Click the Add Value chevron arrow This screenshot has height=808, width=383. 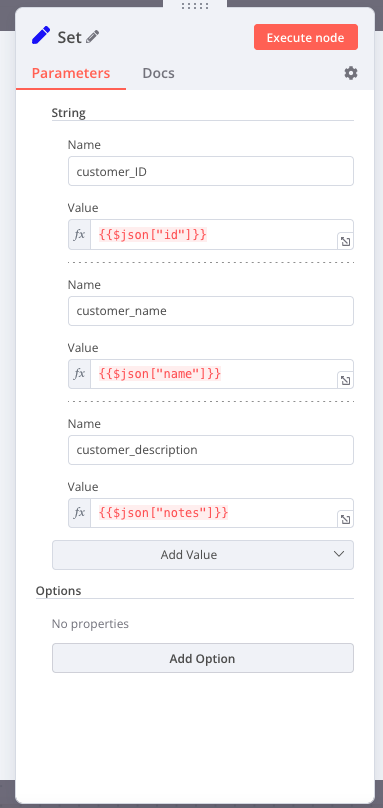(x=339, y=554)
